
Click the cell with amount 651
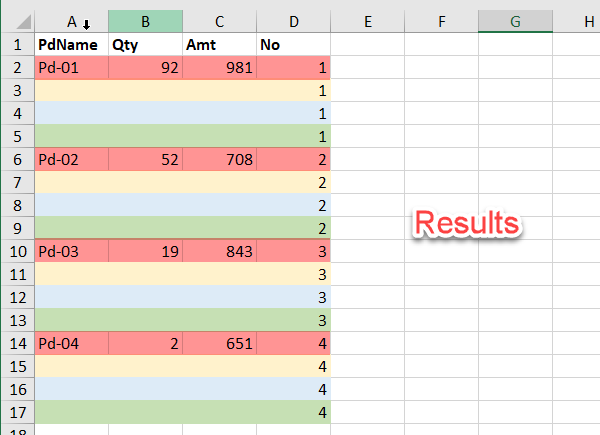pos(219,343)
